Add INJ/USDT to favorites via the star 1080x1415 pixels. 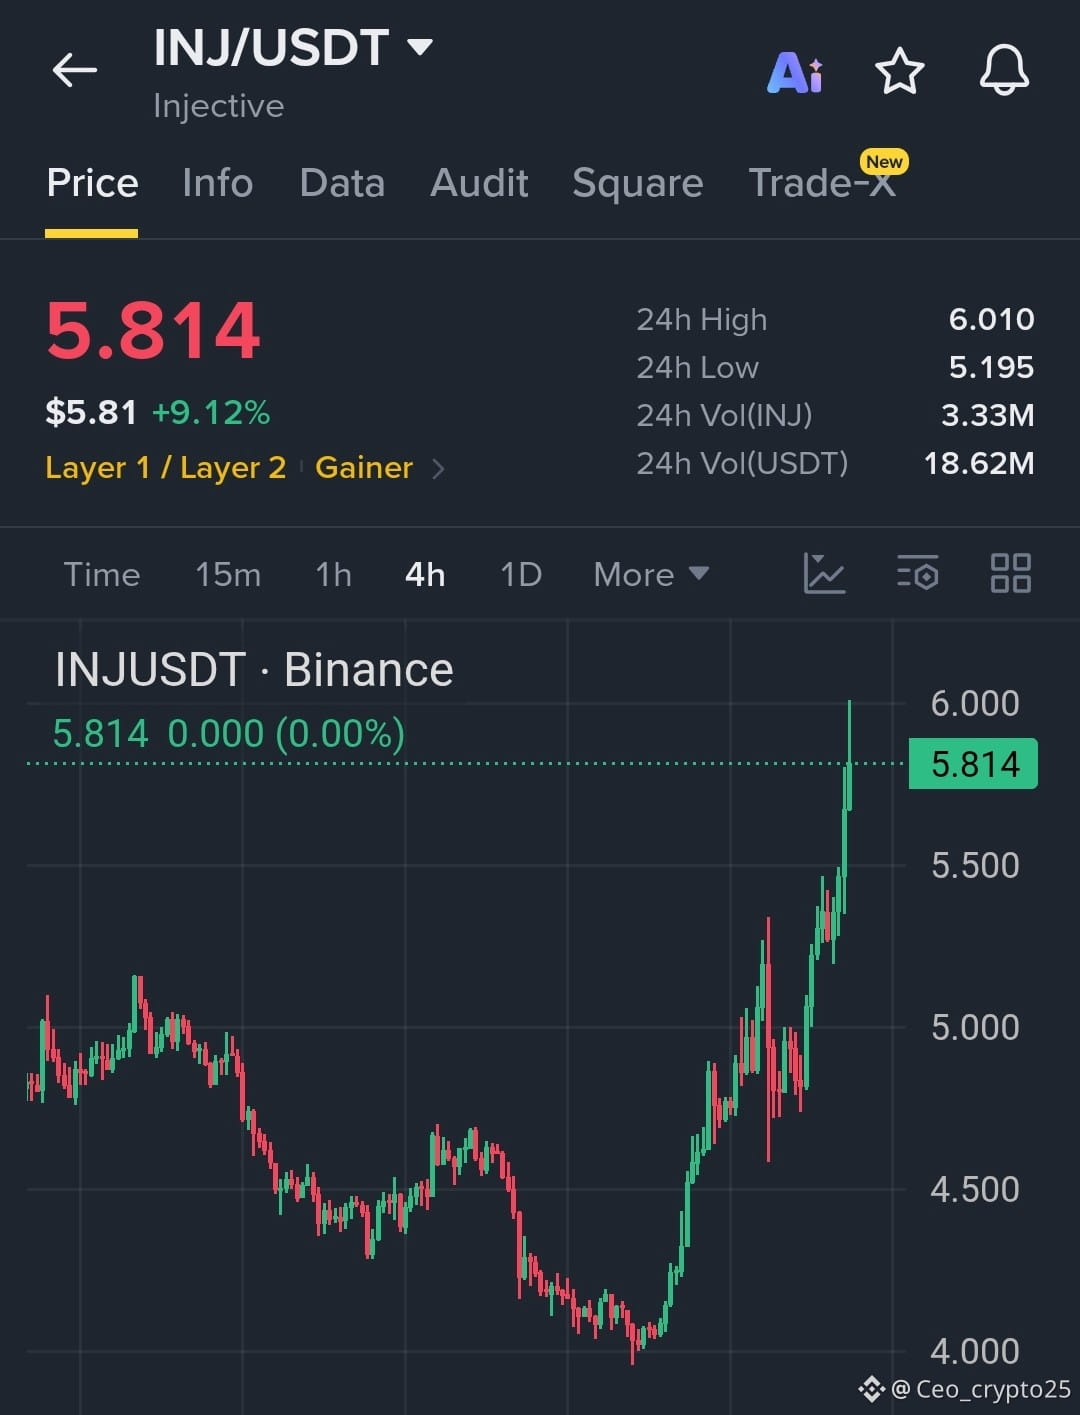click(899, 71)
